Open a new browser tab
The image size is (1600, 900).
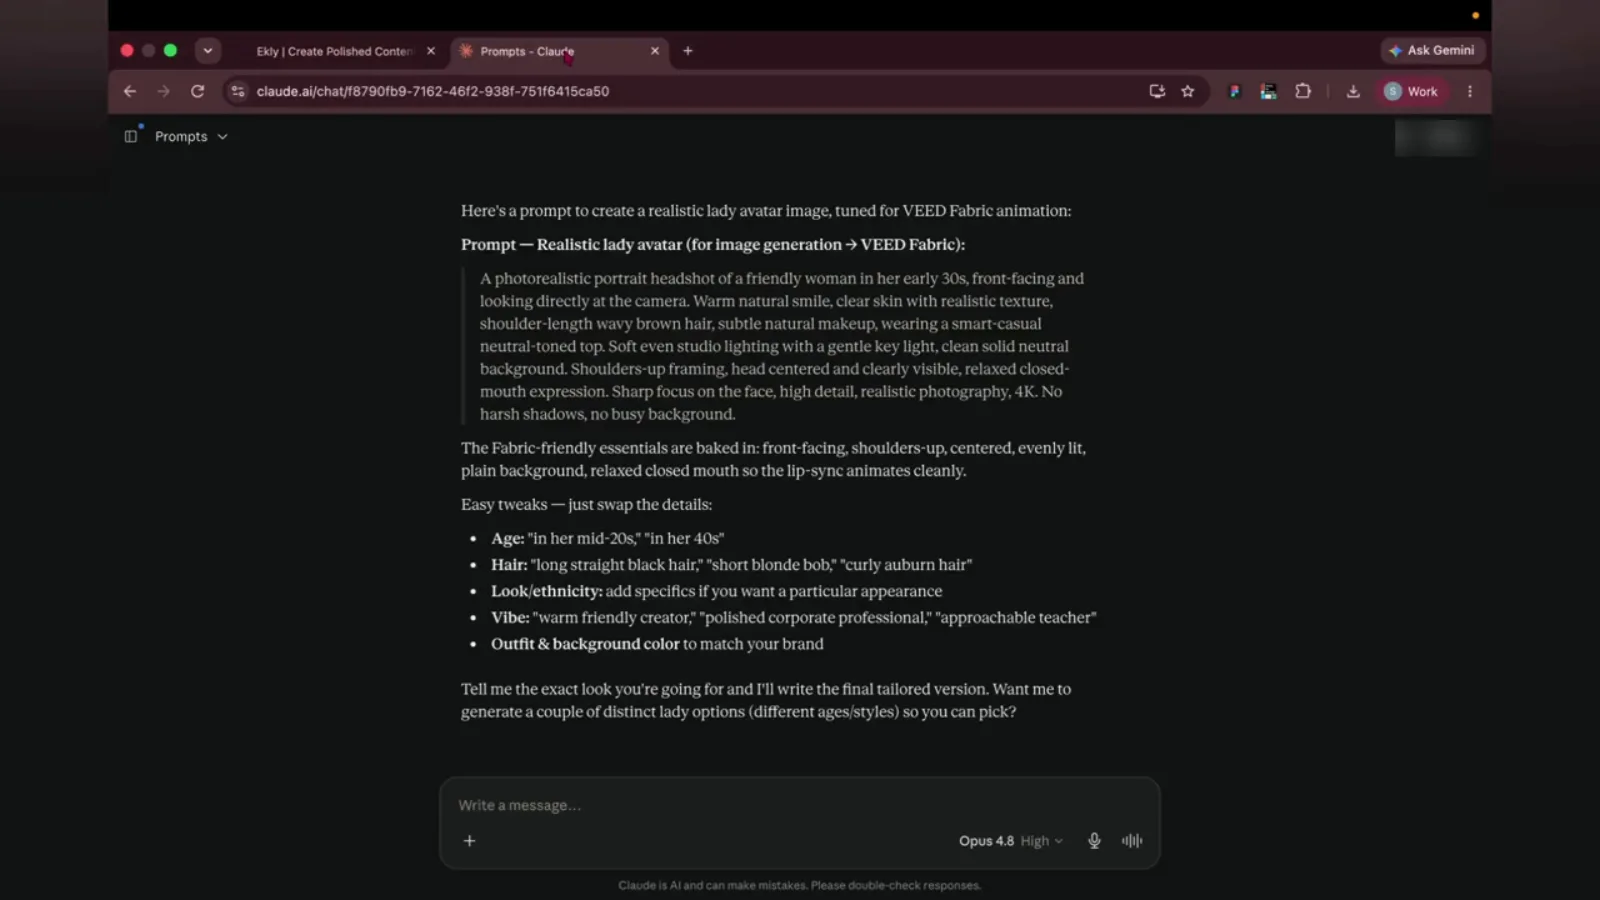click(688, 51)
